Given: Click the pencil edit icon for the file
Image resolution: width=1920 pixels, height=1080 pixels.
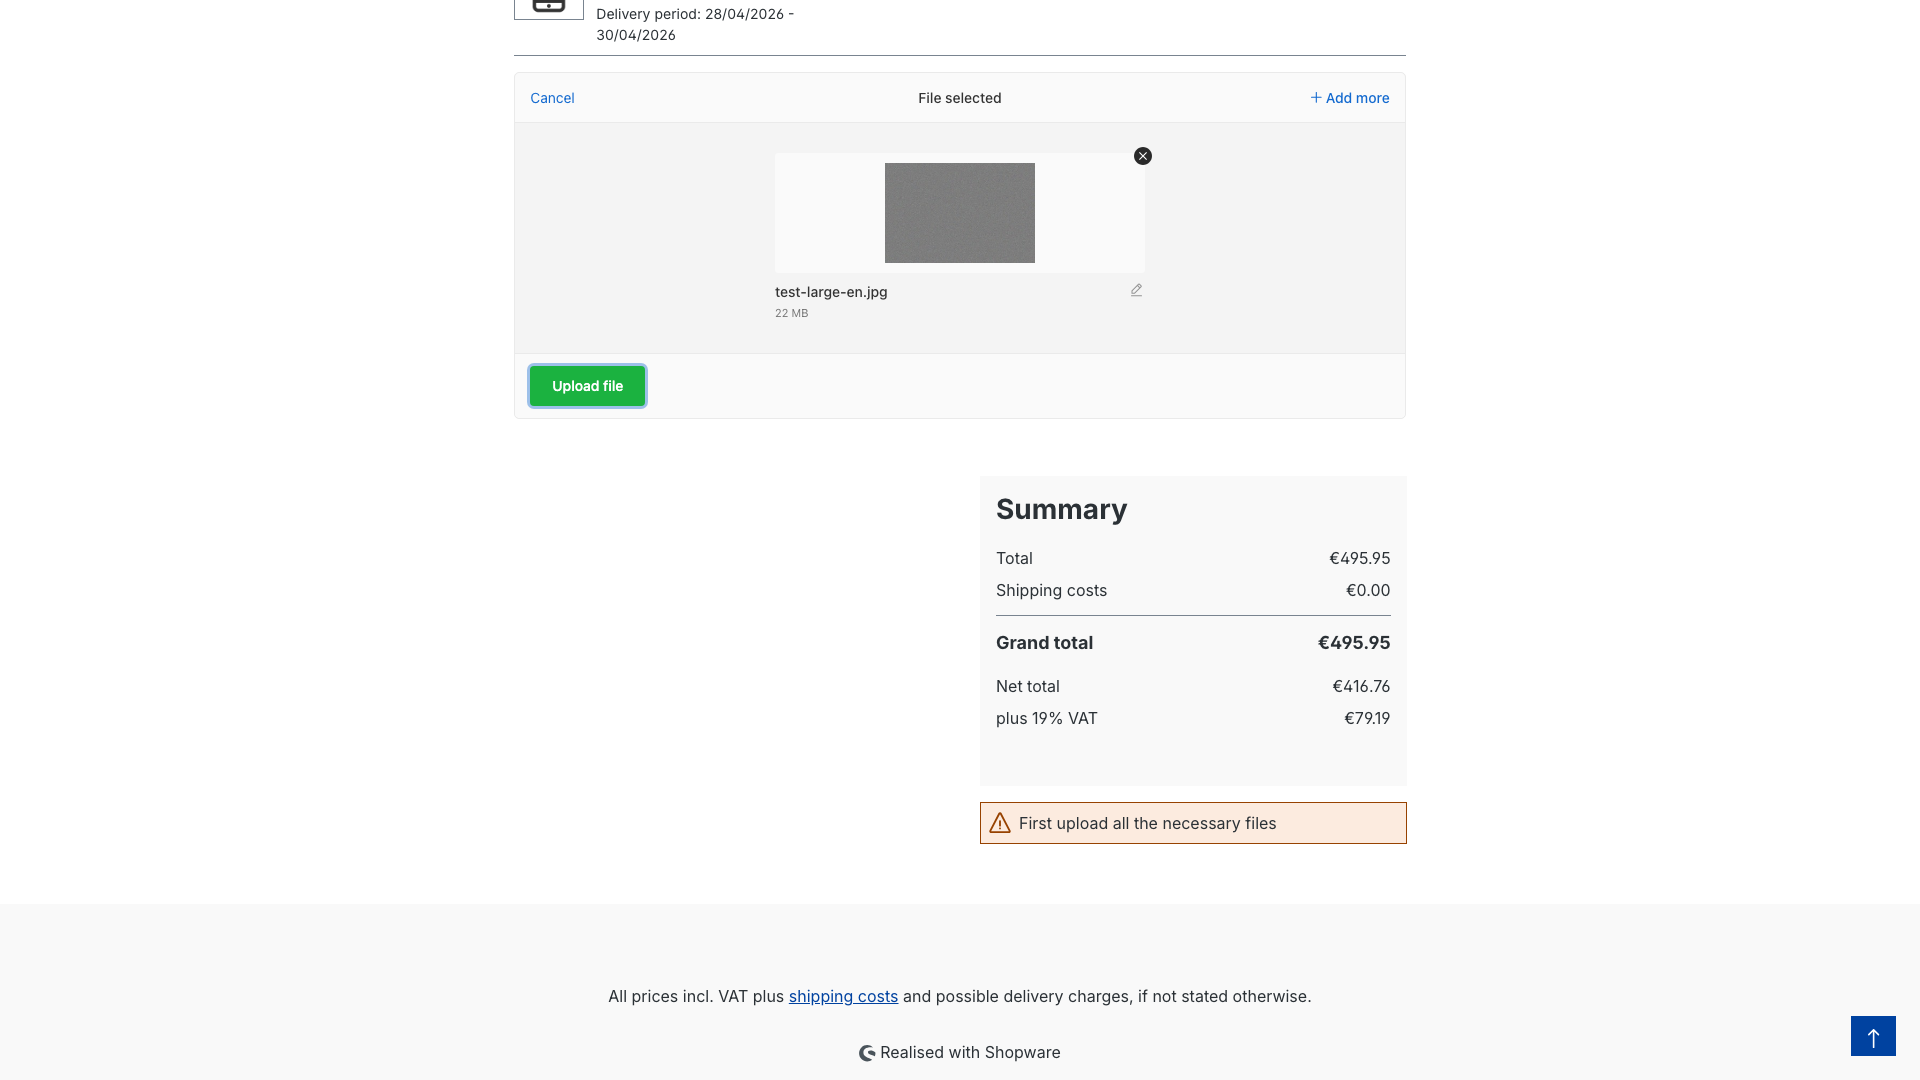Looking at the screenshot, I should coord(1136,290).
